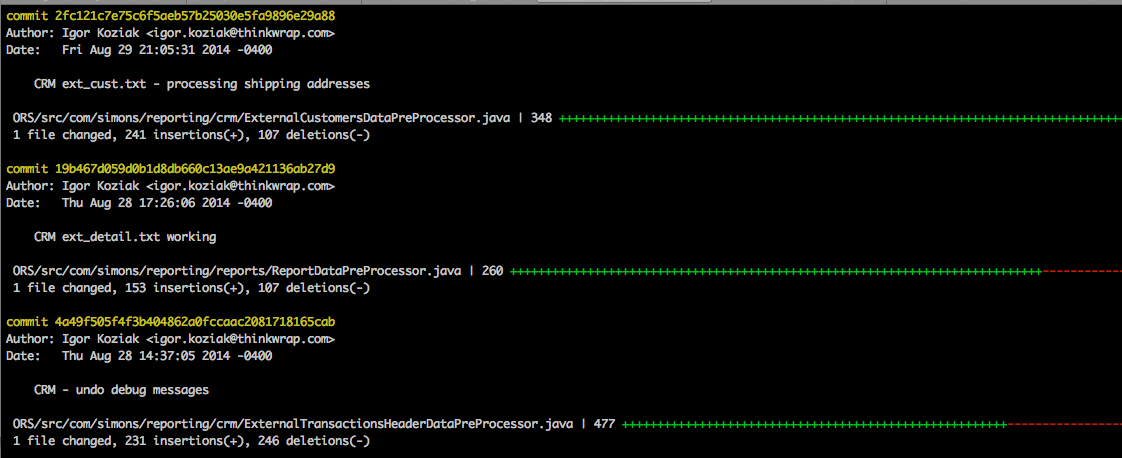Click the 348 change count number
Image resolution: width=1122 pixels, height=458 pixels.
point(541,118)
